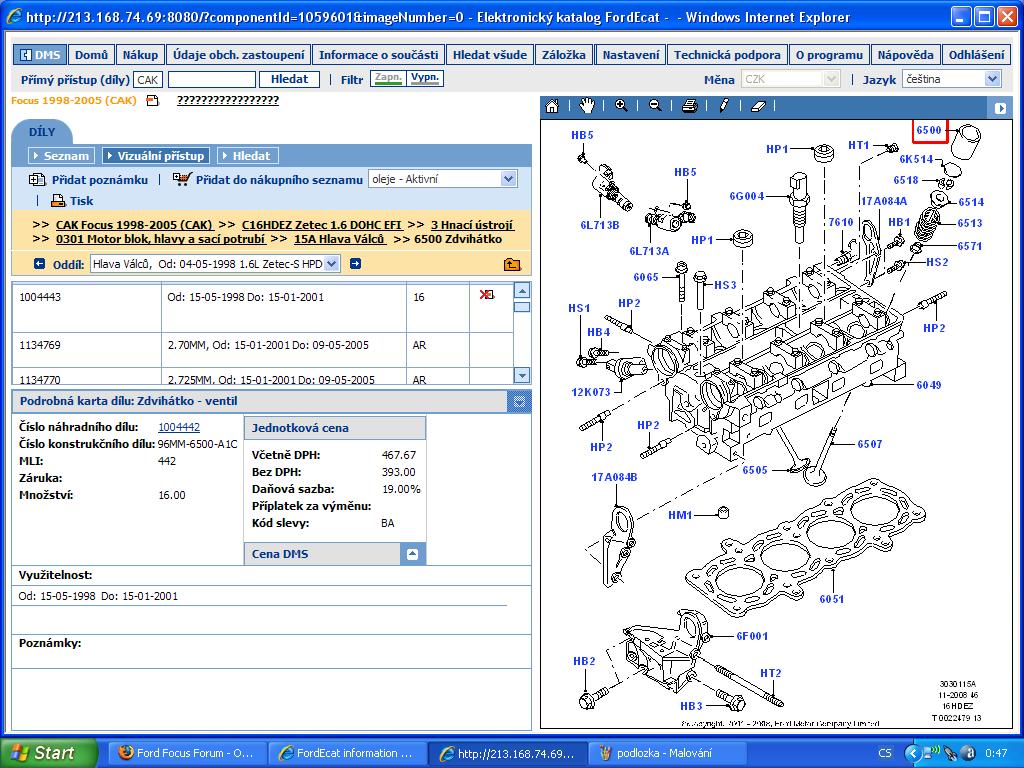The height and width of the screenshot is (768, 1024).
Task: Select the eraser tool in diagram toolbar
Action: tap(757, 106)
